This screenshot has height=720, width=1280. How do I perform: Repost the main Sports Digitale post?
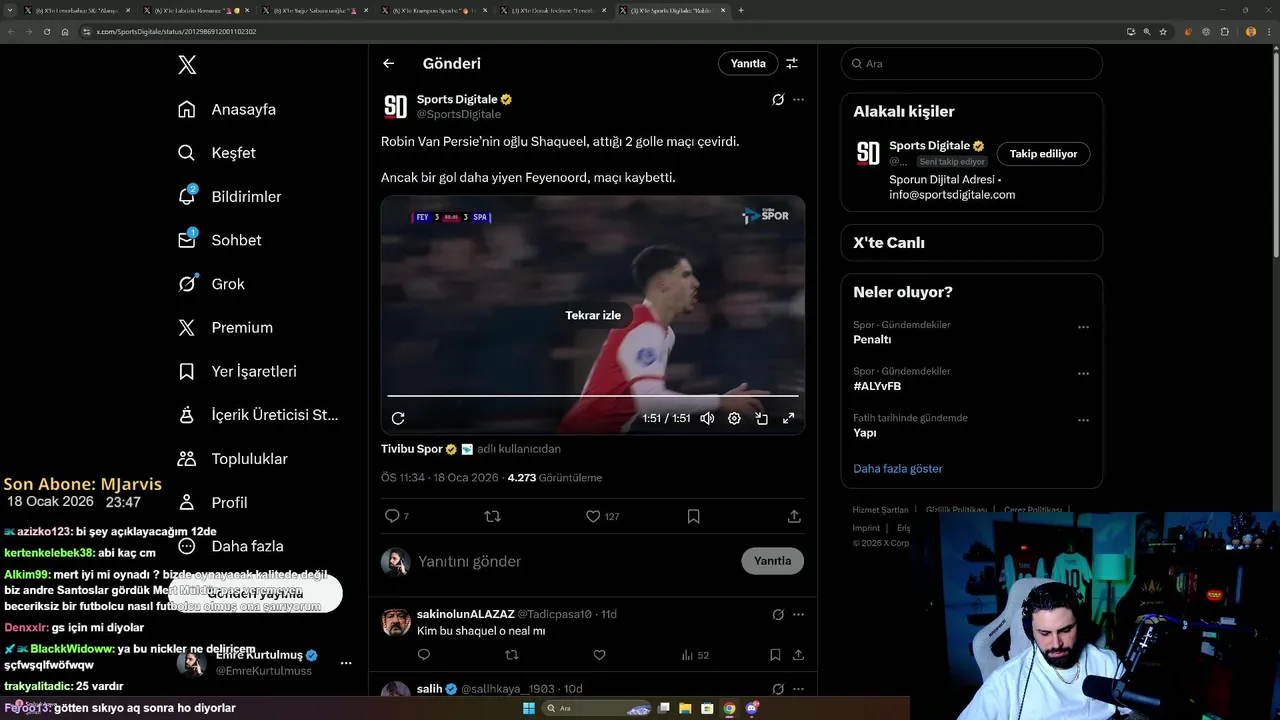492,516
